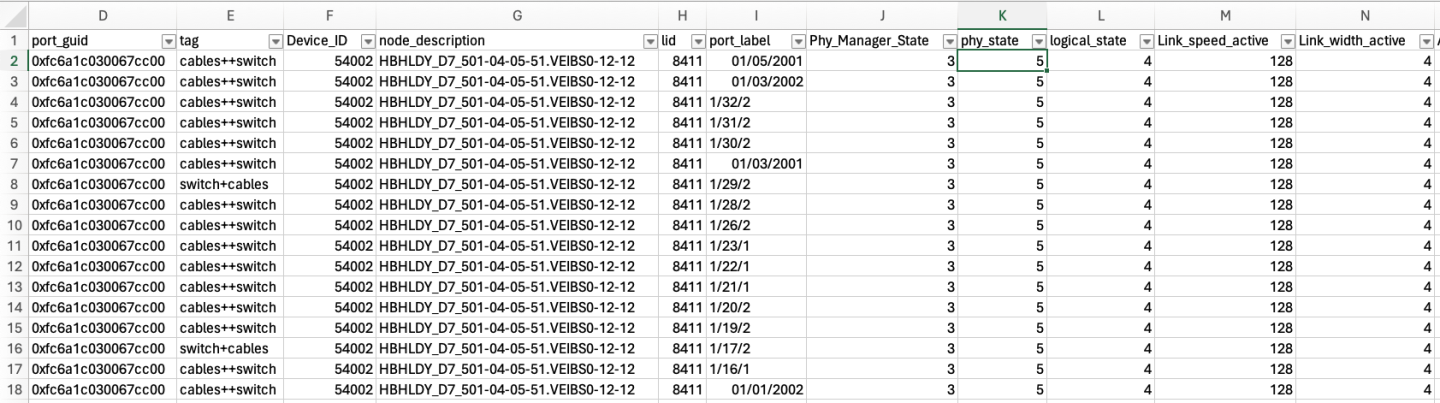Viewport: 1440px width, 403px height.
Task: Open the port_label filter dropdown
Action: [x=797, y=41]
